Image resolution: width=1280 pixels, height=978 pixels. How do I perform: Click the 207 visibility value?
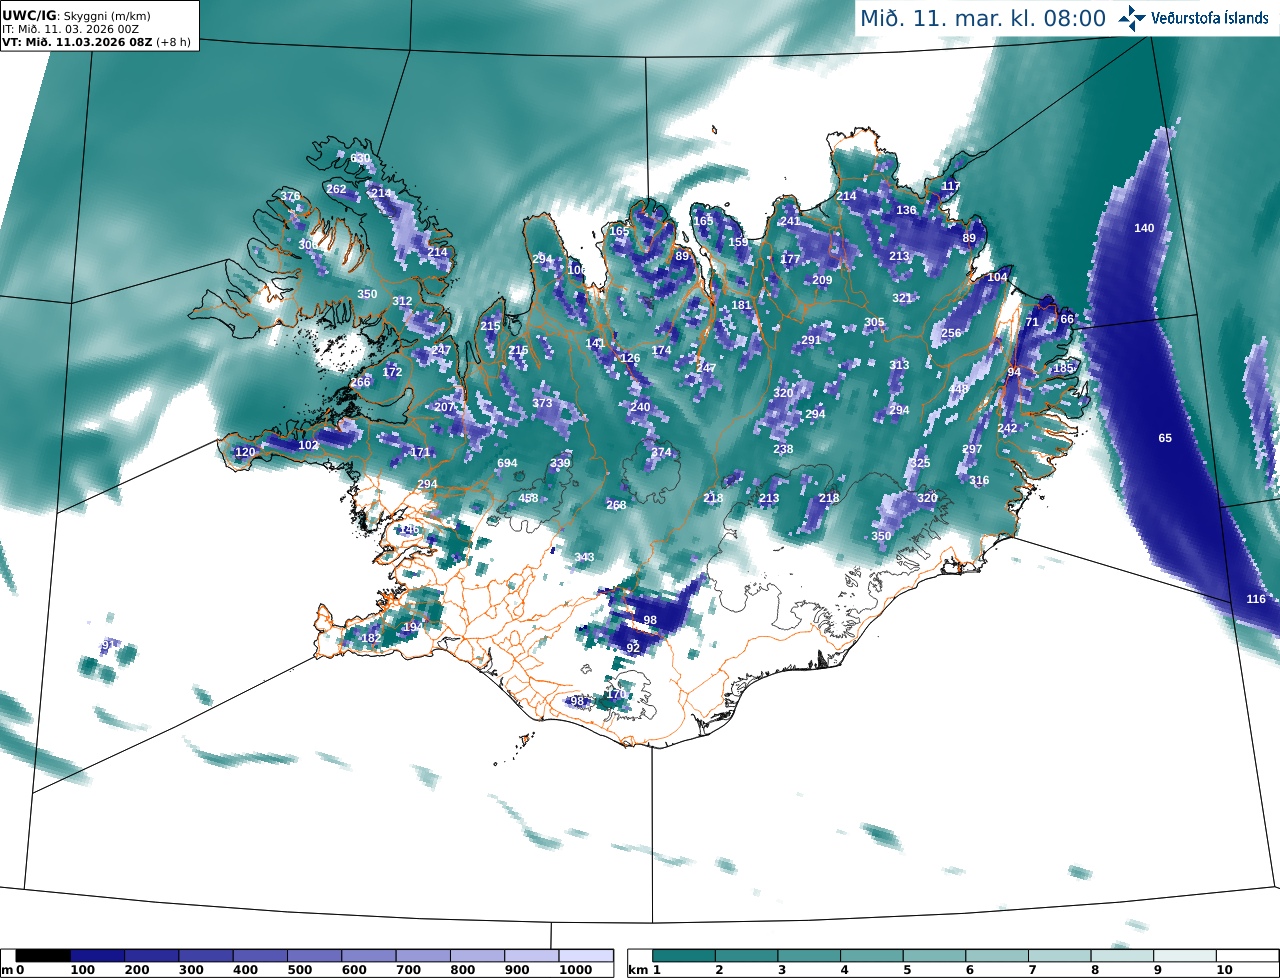click(x=445, y=407)
